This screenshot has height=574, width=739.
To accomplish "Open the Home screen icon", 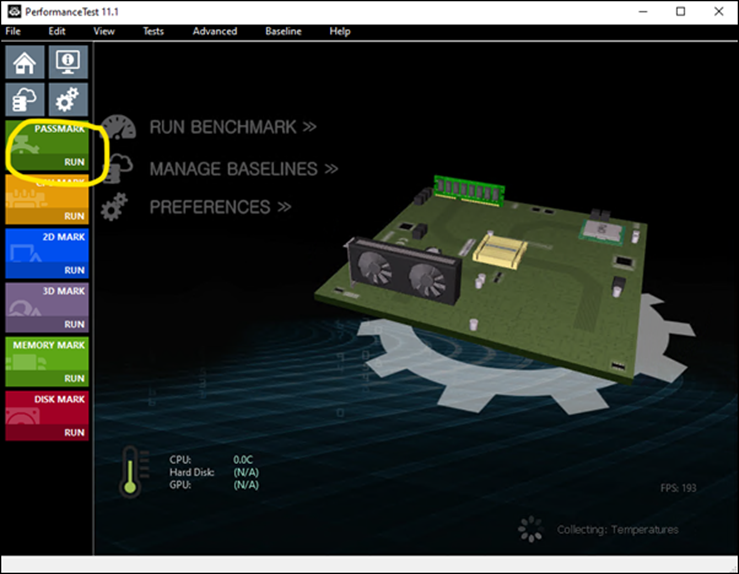I will (25, 62).
